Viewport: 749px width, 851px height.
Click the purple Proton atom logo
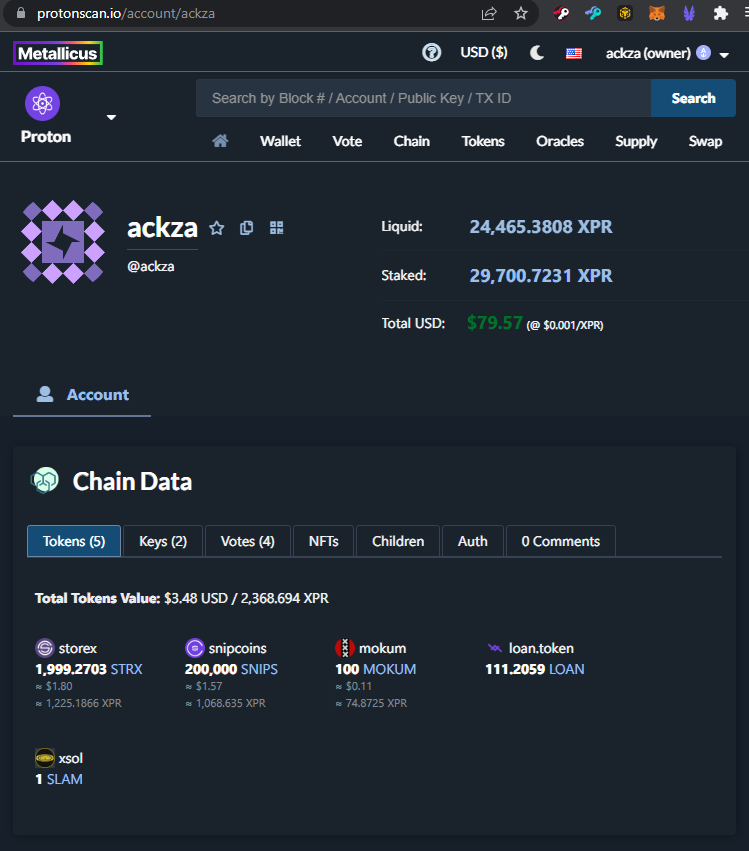click(42, 103)
